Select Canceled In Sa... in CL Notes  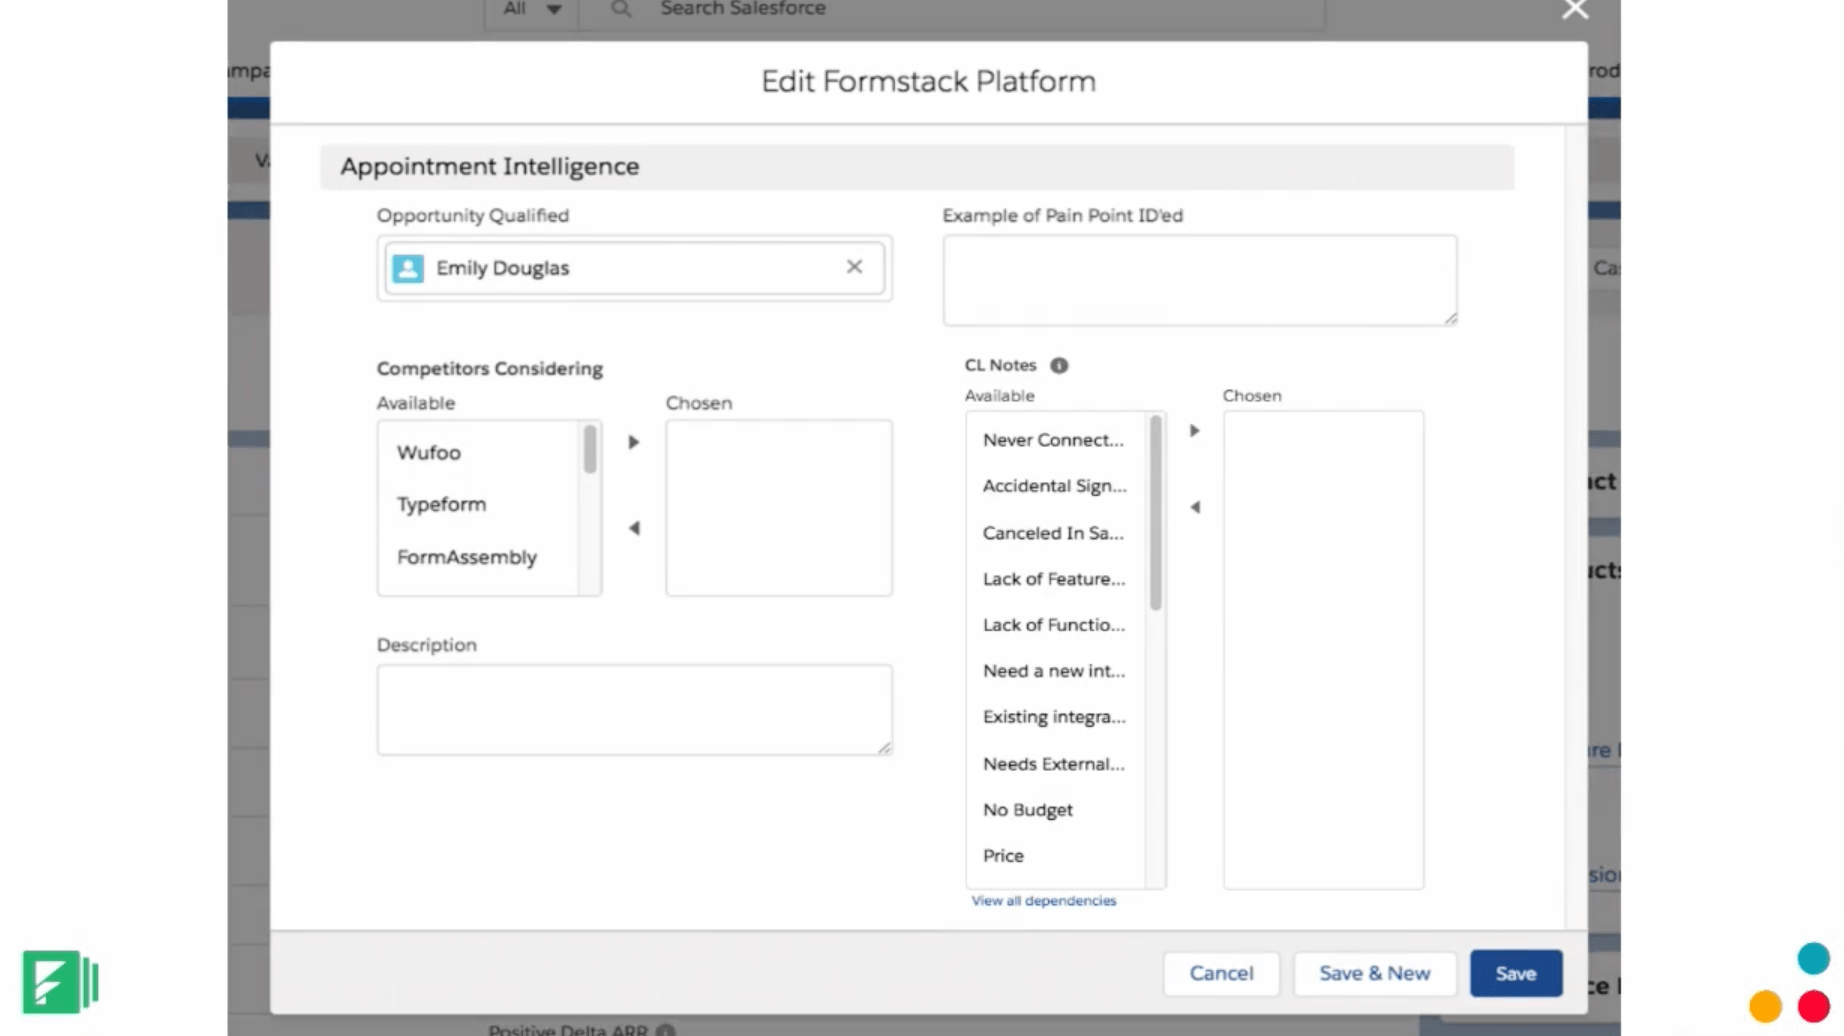[x=1055, y=533]
